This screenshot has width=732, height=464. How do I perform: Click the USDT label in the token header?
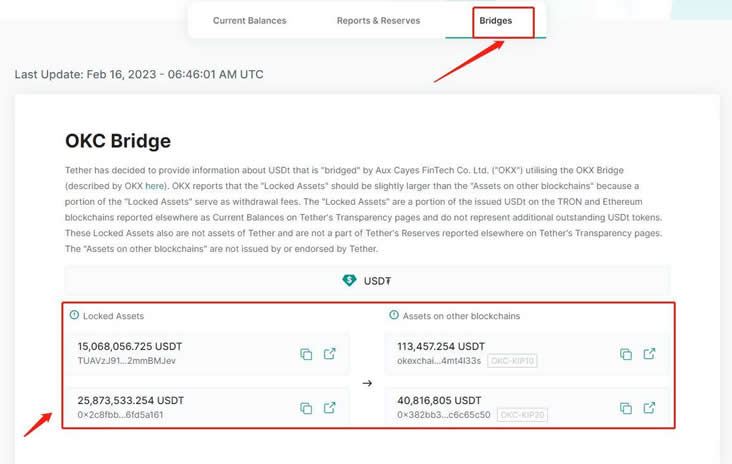point(377,281)
